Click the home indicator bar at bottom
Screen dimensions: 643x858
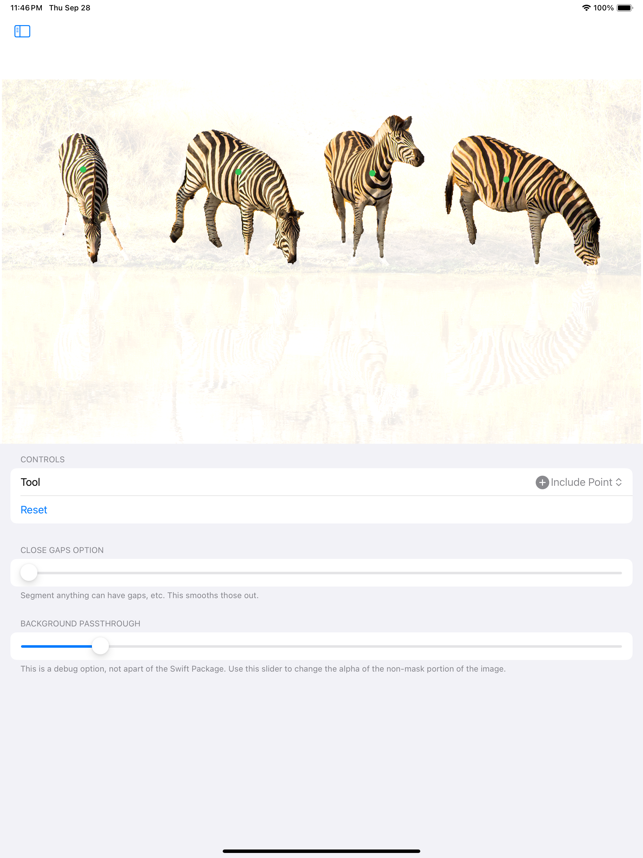point(321,851)
